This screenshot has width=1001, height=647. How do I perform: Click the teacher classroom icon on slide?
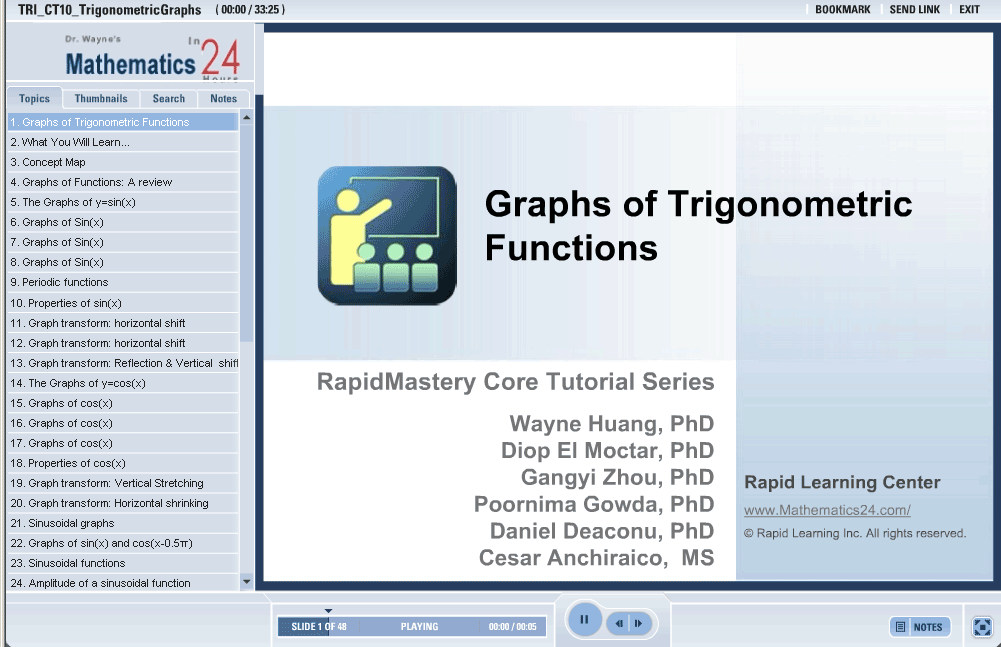coord(387,235)
